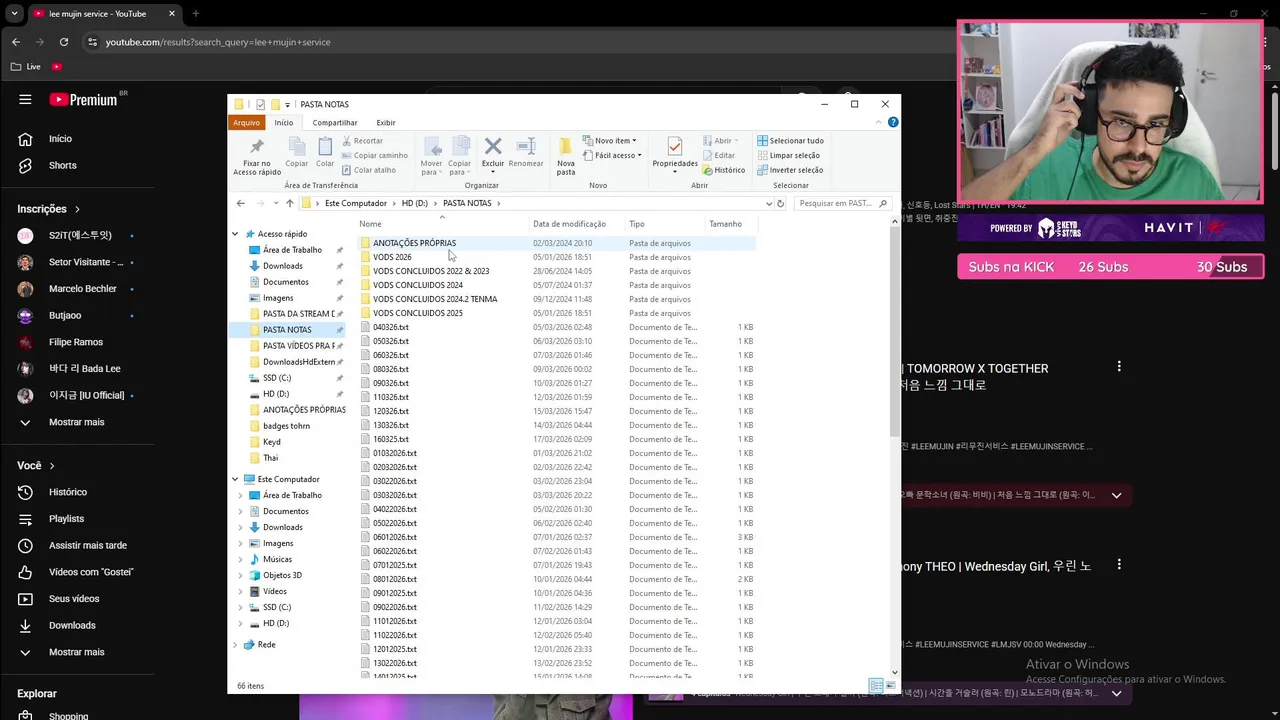Click Histórico in the Abrir group

pos(723,170)
